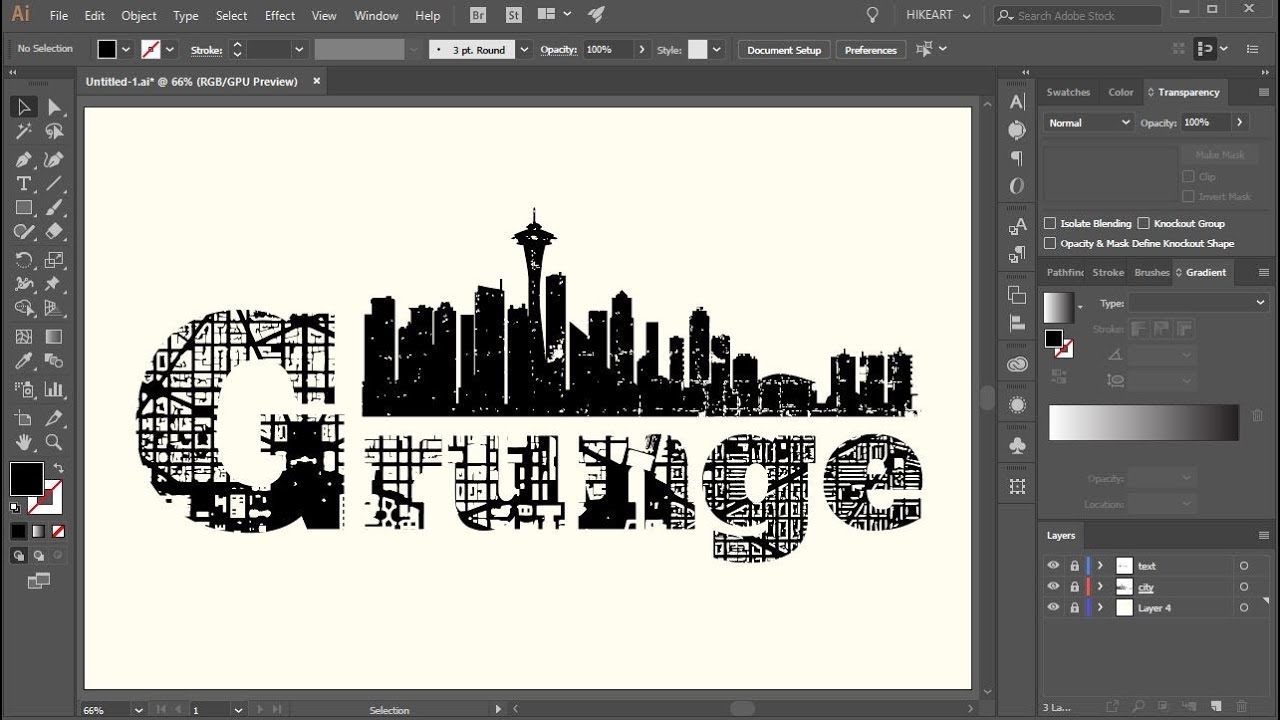Select the Pen tool
1280x720 pixels.
pyautogui.click(x=24, y=159)
